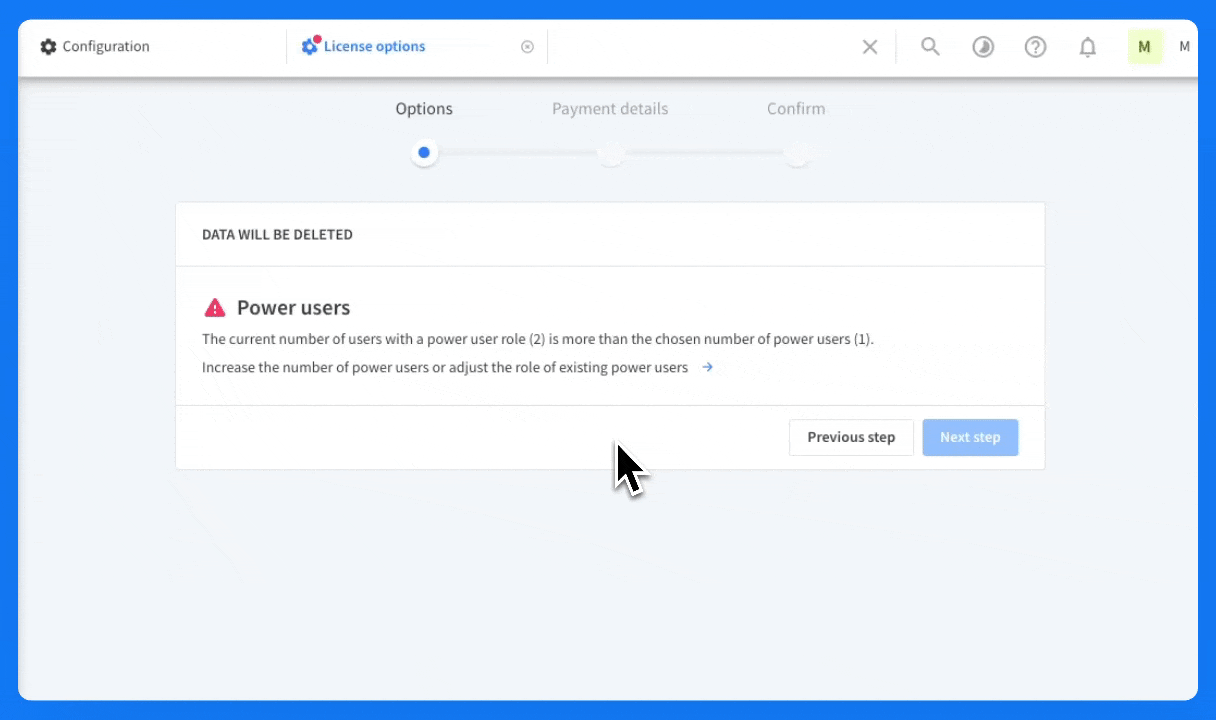
Task: Click the Previous step button
Action: (x=851, y=437)
